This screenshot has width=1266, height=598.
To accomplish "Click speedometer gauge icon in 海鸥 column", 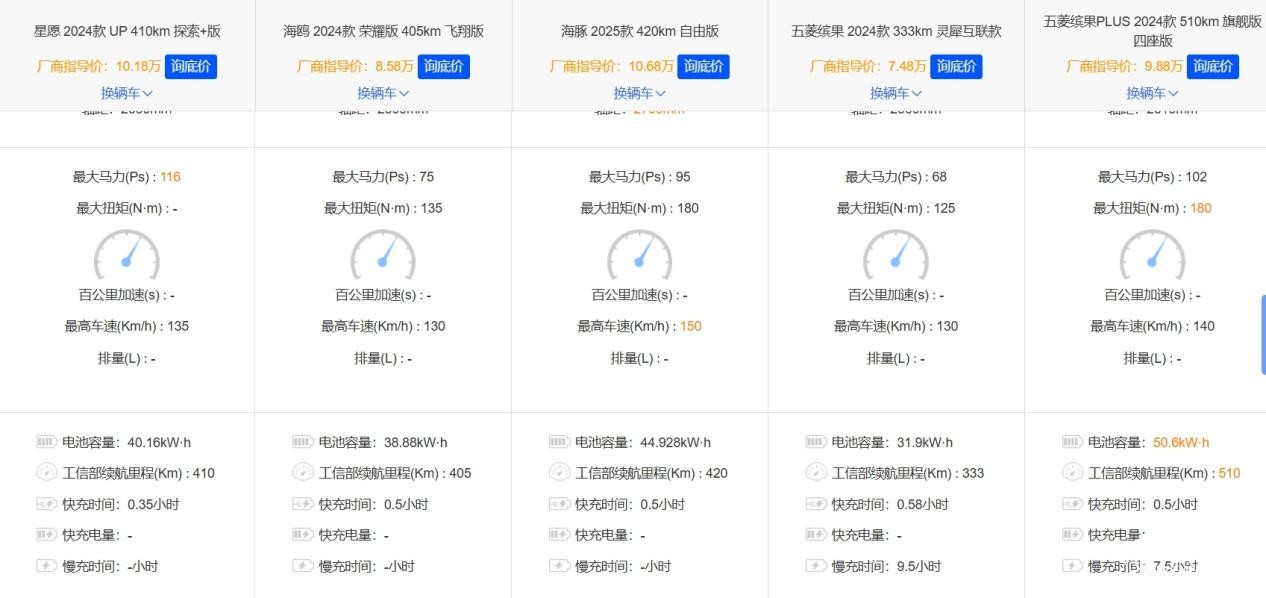I will click(383, 255).
